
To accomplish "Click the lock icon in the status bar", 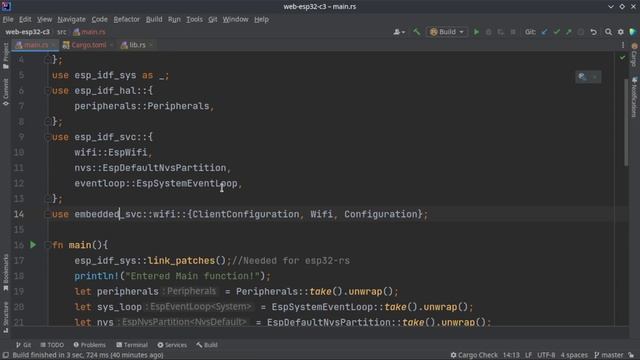I will tap(631, 355).
